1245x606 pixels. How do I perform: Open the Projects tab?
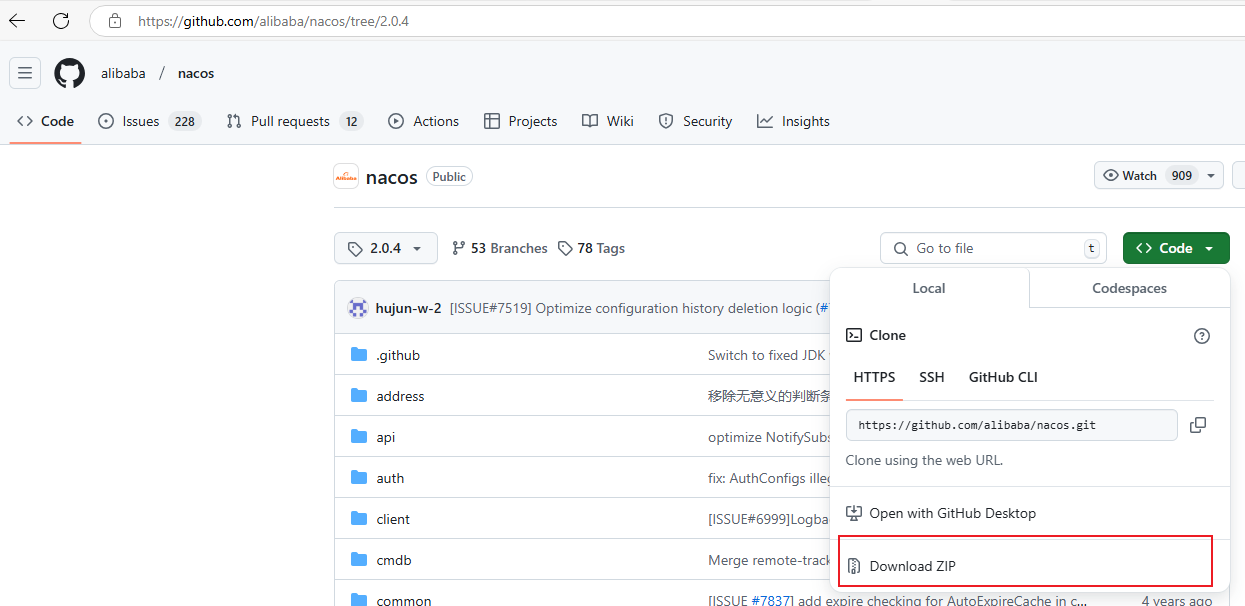(520, 121)
